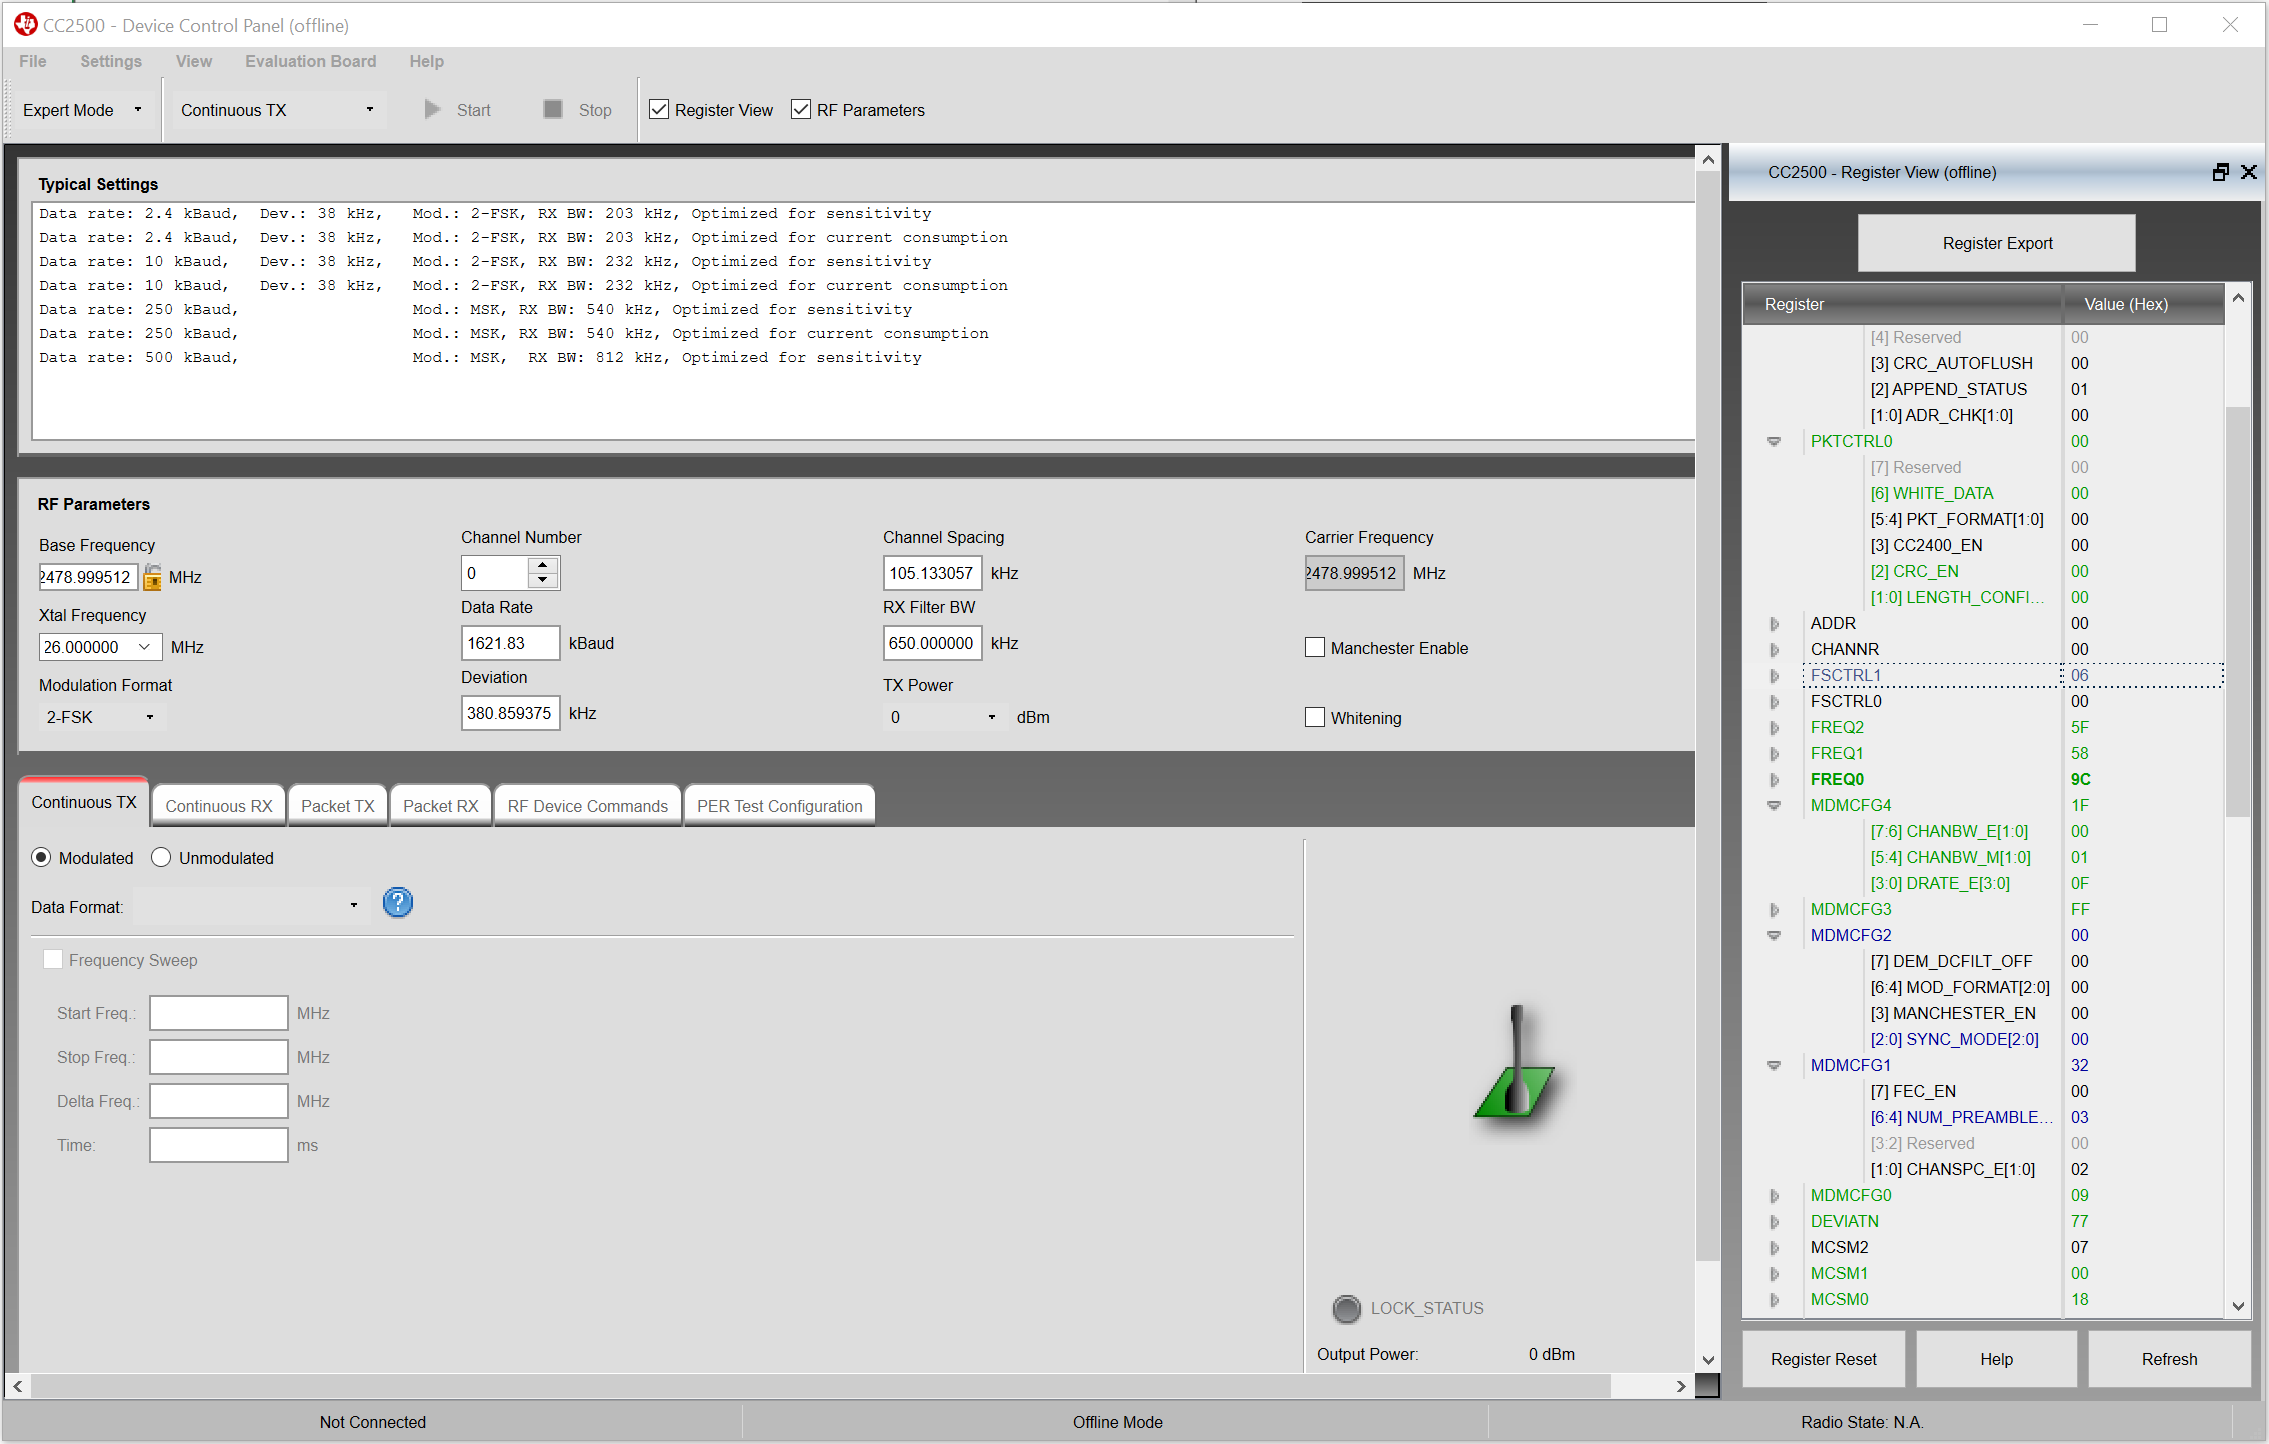Increase Channel Number with up arrow
2269x1444 pixels.
pyautogui.click(x=542, y=566)
